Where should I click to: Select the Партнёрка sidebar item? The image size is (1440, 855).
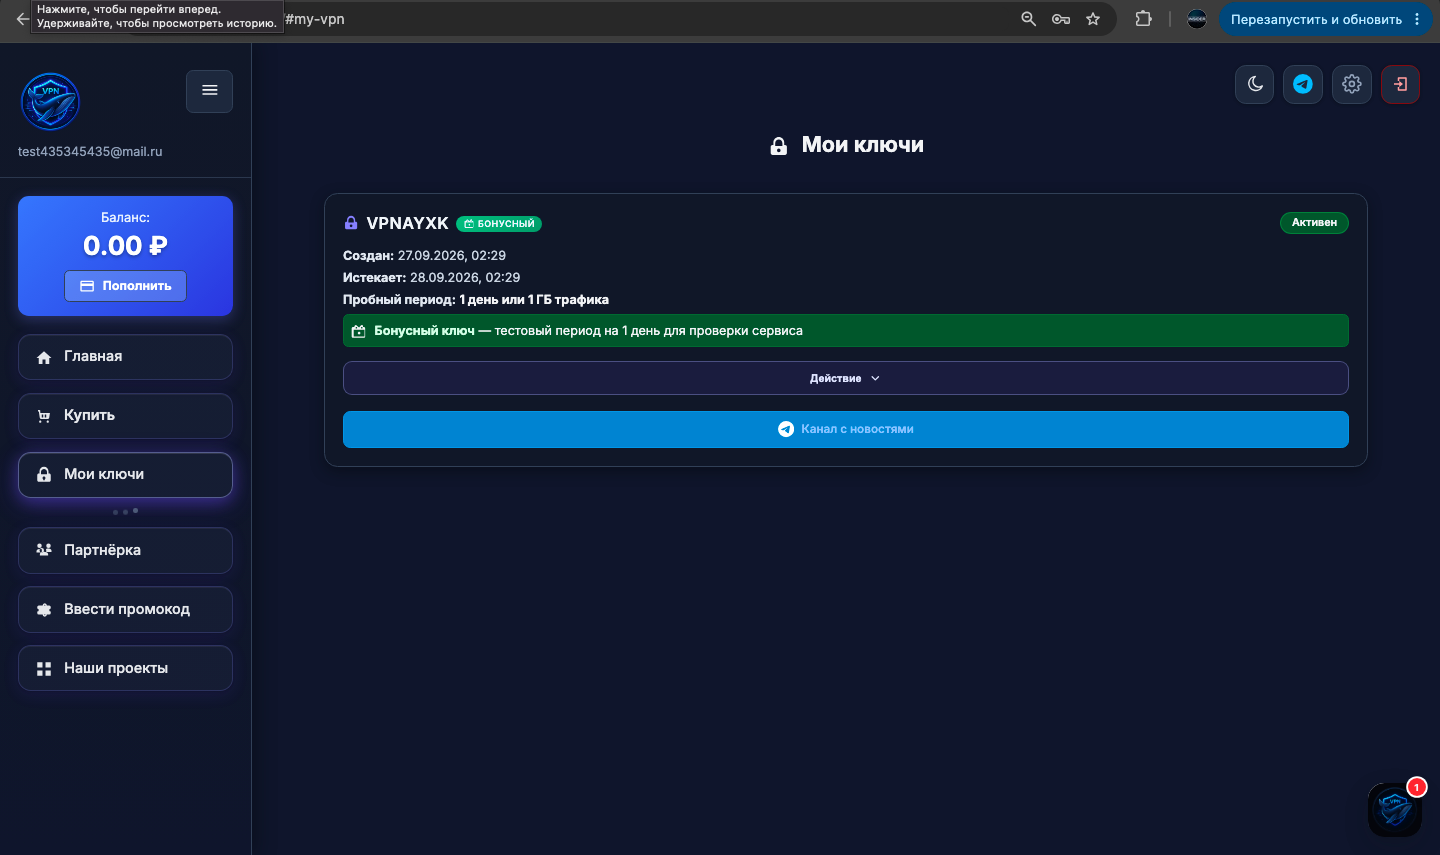pyautogui.click(x=125, y=551)
